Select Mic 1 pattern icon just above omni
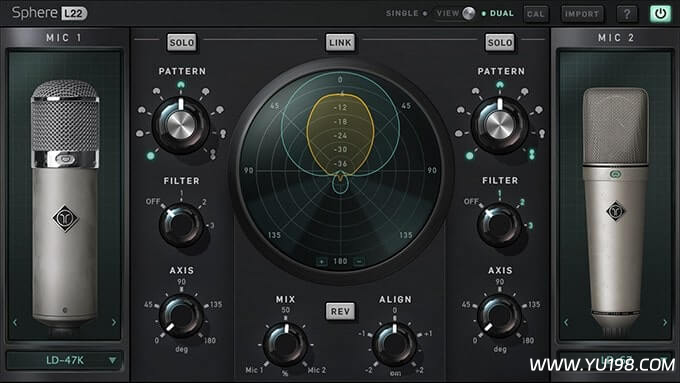Screen dimensions: 680x383 tap(140, 134)
